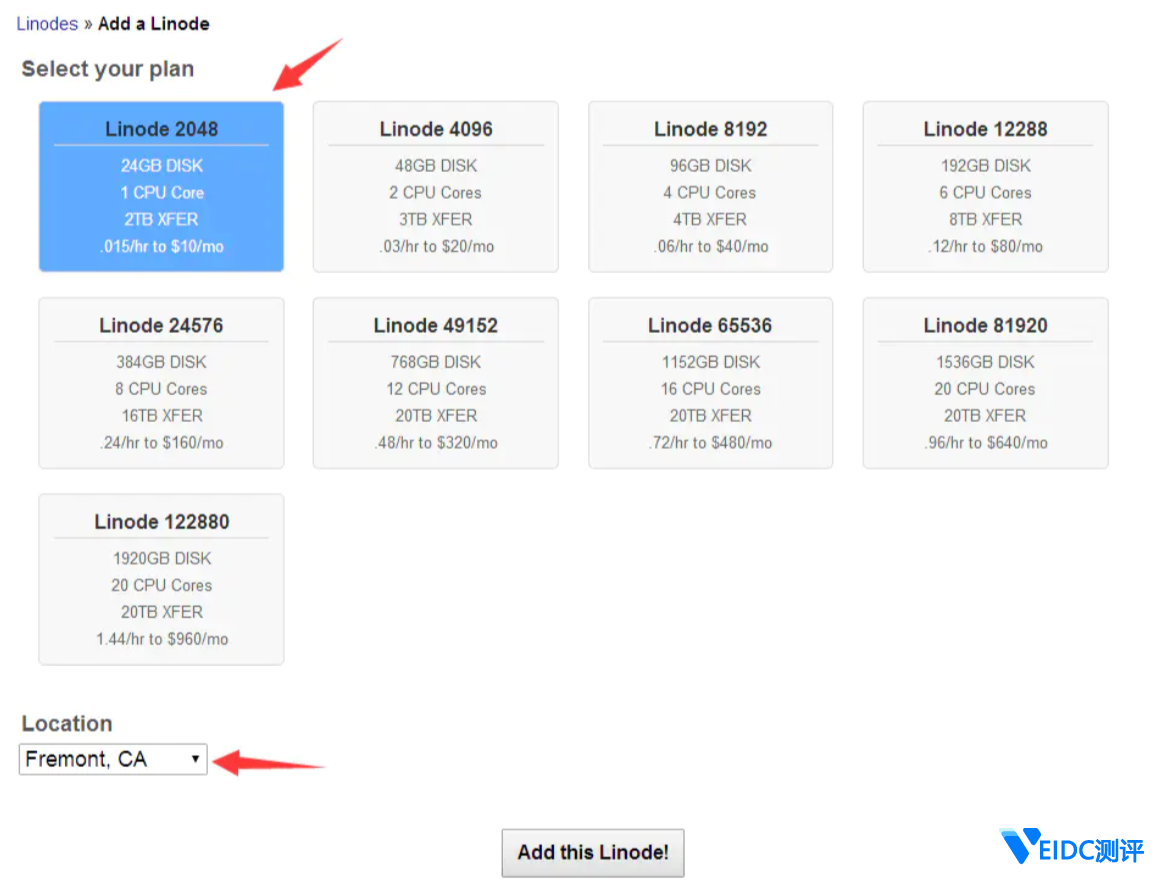Click the .96/hr to $640/mo price text

tap(986, 443)
